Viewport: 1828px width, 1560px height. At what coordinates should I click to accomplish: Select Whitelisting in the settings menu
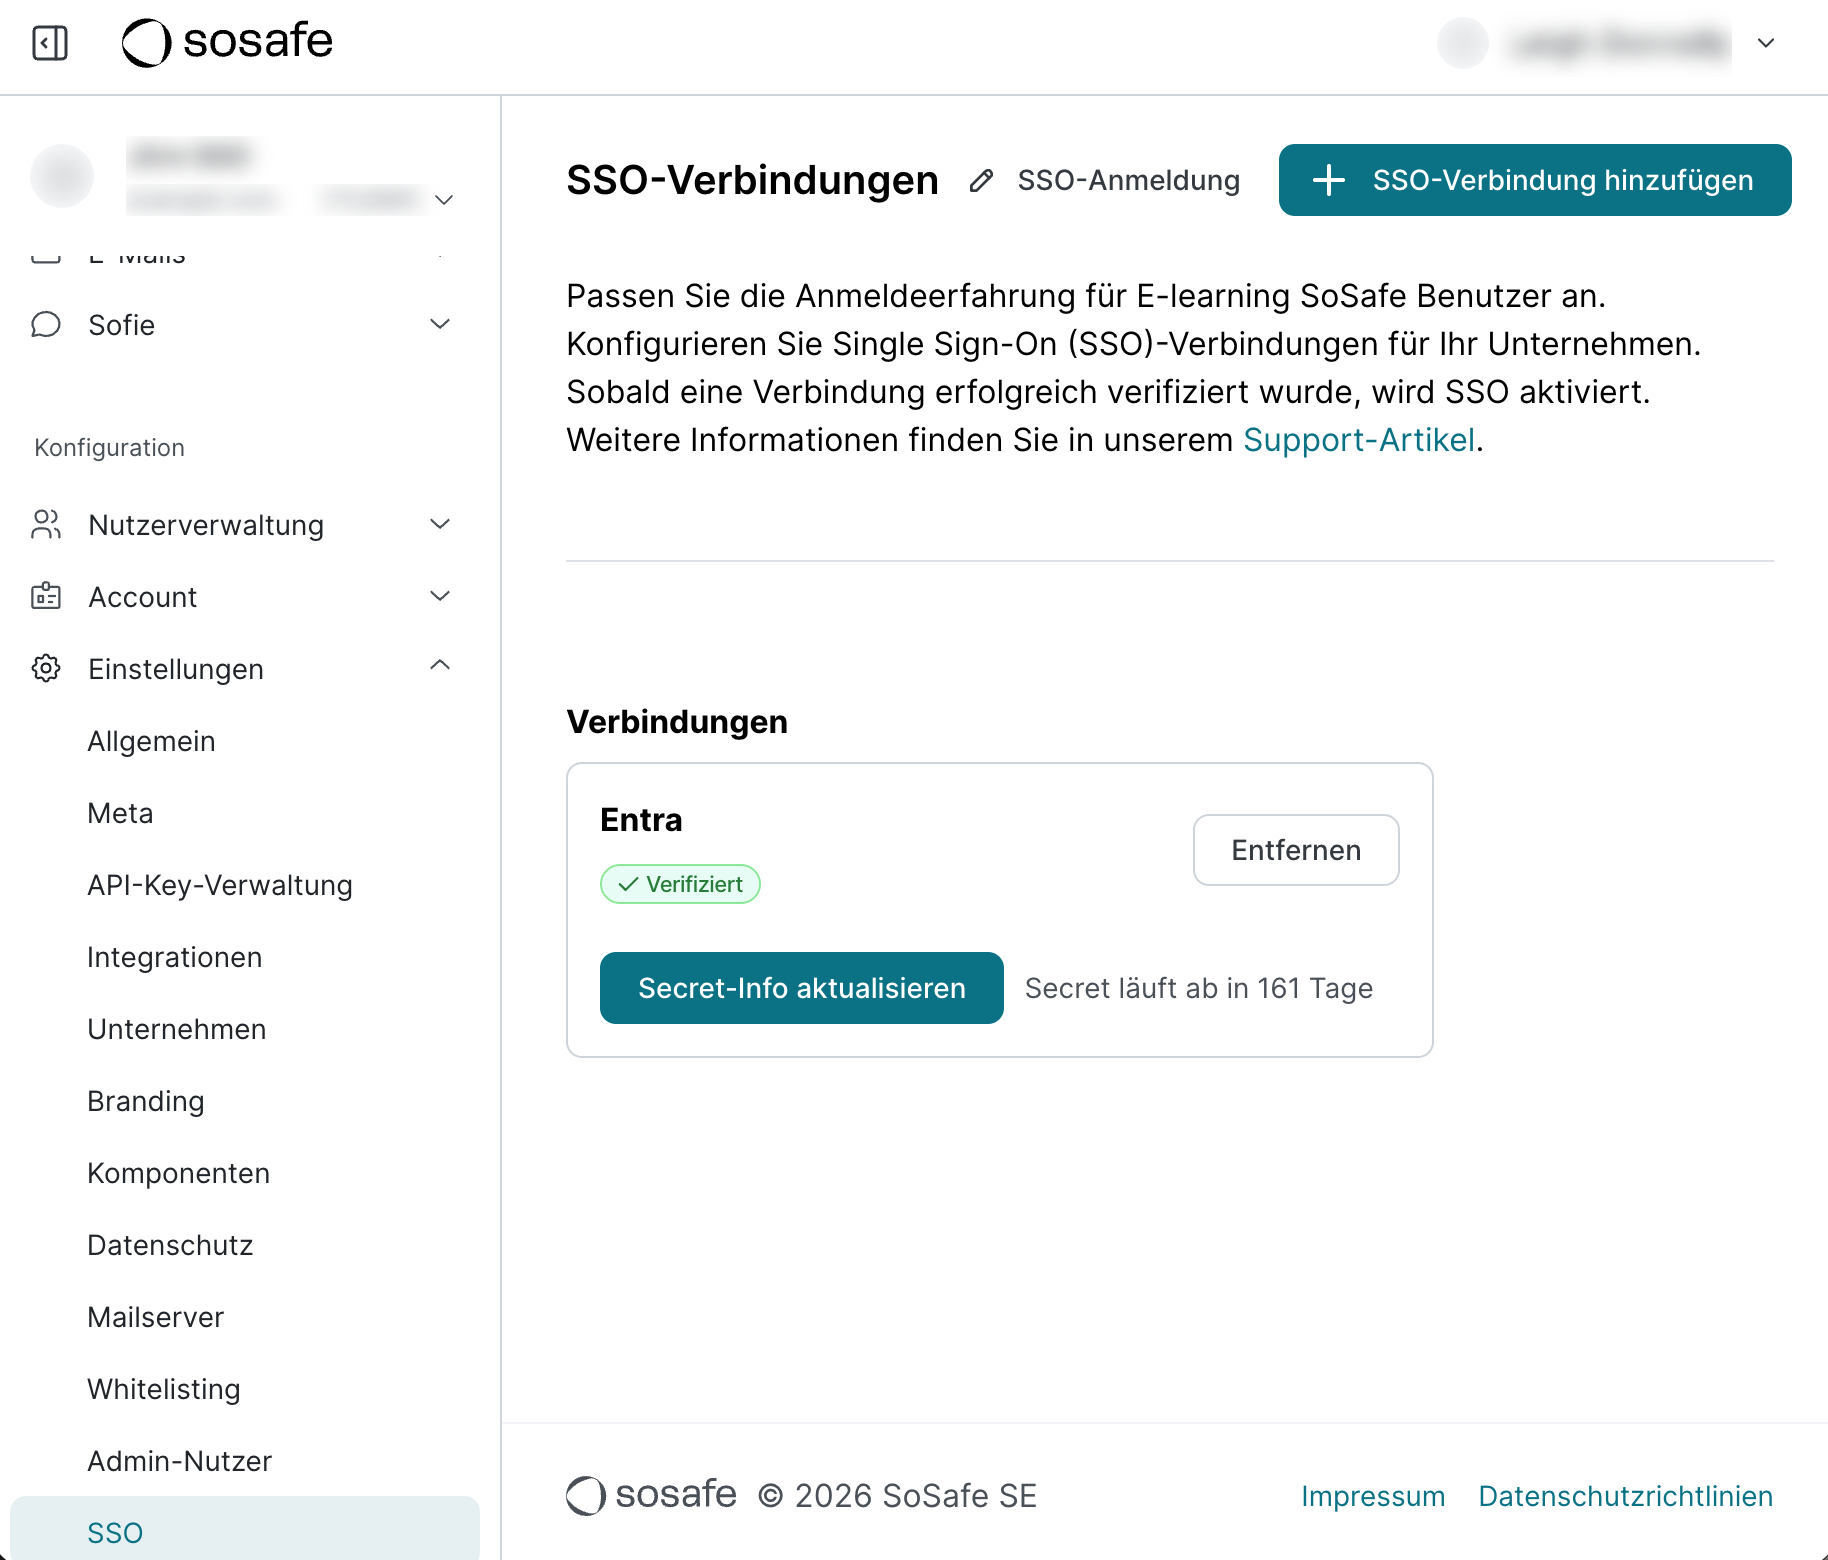click(x=164, y=1389)
